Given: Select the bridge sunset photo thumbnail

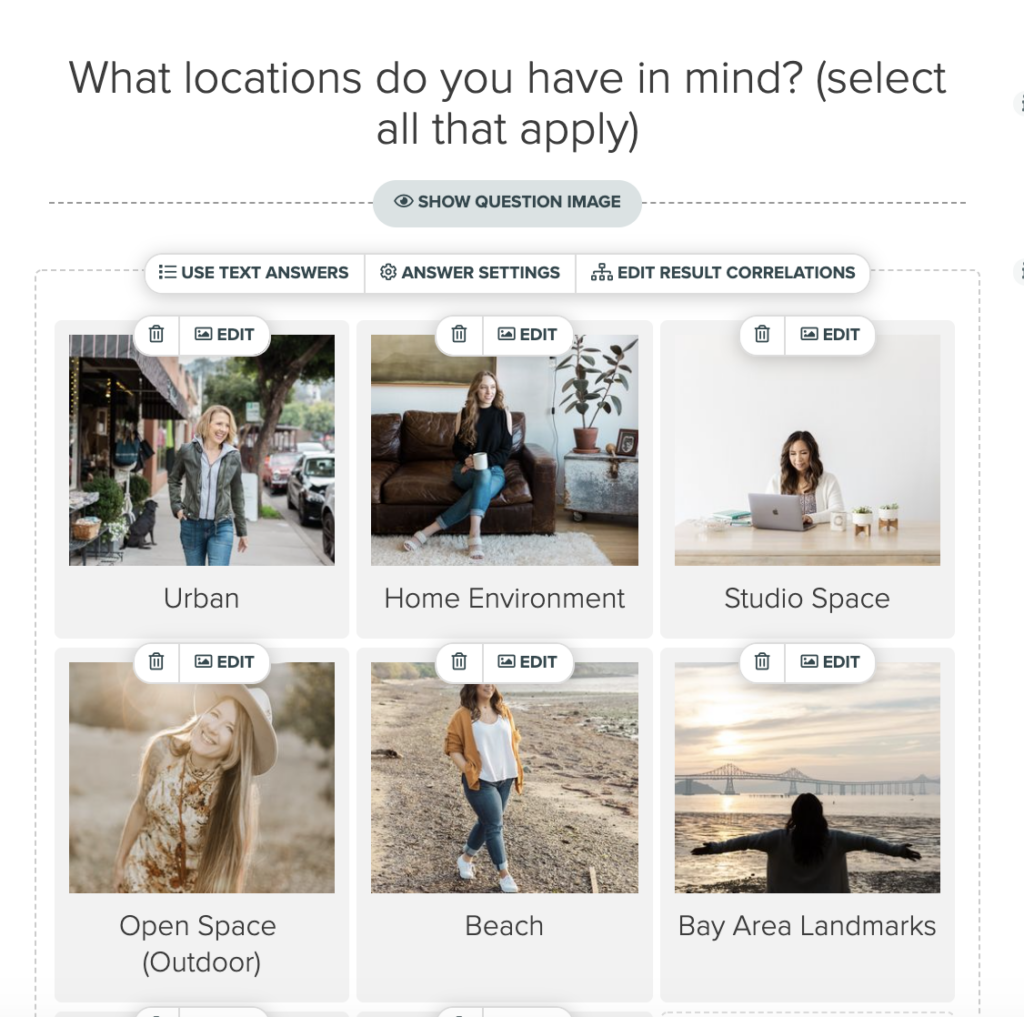Looking at the screenshot, I should 807,777.
